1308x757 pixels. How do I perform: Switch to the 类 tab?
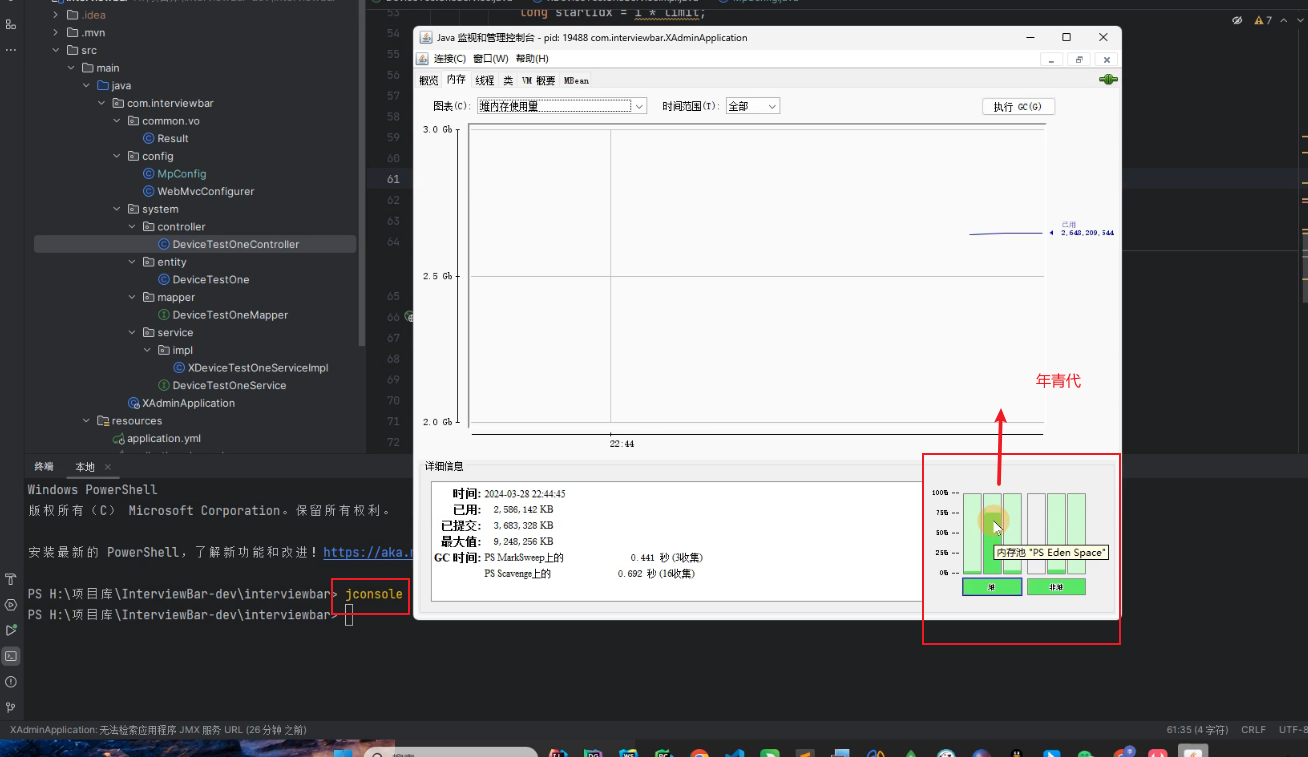pos(508,81)
